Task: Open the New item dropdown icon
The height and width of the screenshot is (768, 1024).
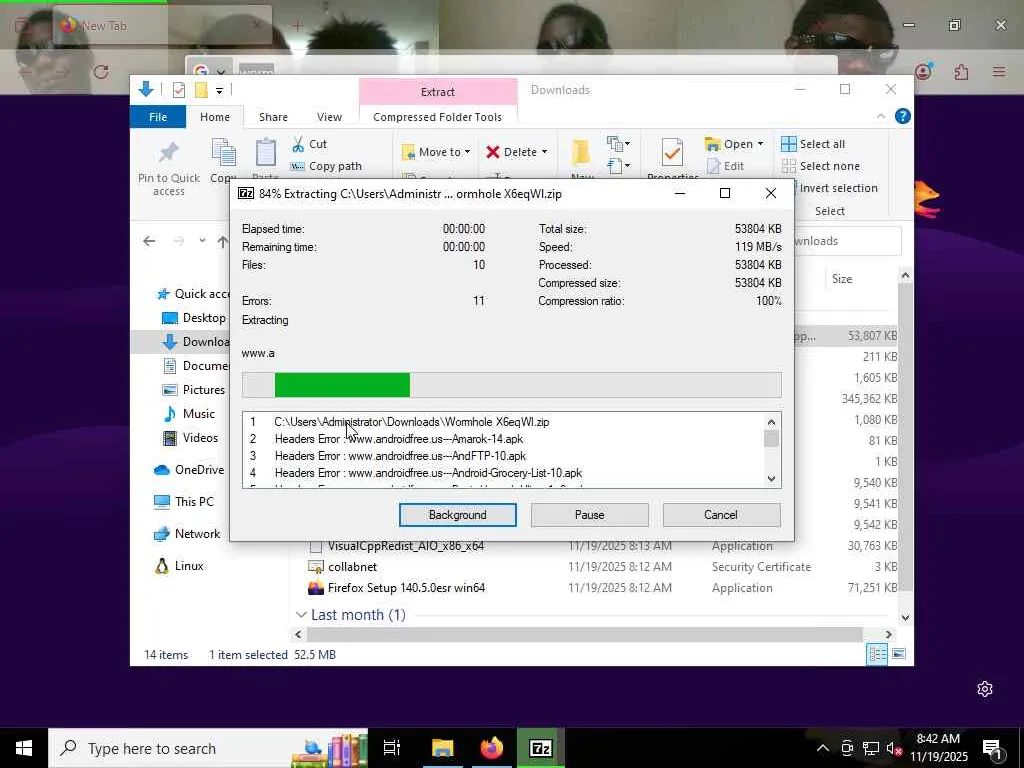Action: [x=618, y=143]
